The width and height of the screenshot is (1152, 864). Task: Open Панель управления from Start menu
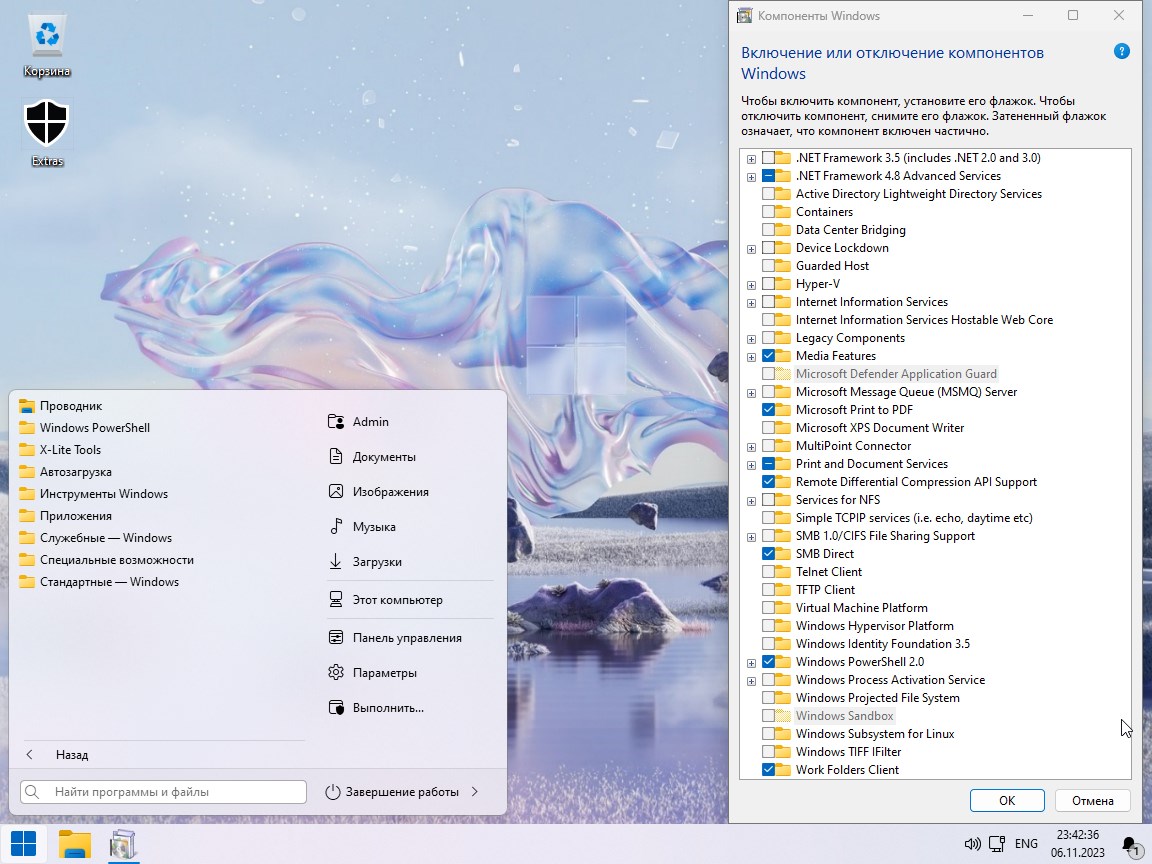[406, 638]
